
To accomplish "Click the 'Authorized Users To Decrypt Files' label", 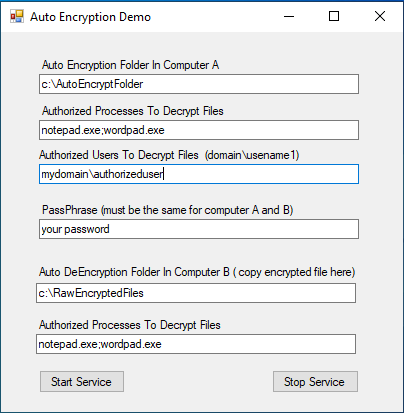I will coord(119,155).
